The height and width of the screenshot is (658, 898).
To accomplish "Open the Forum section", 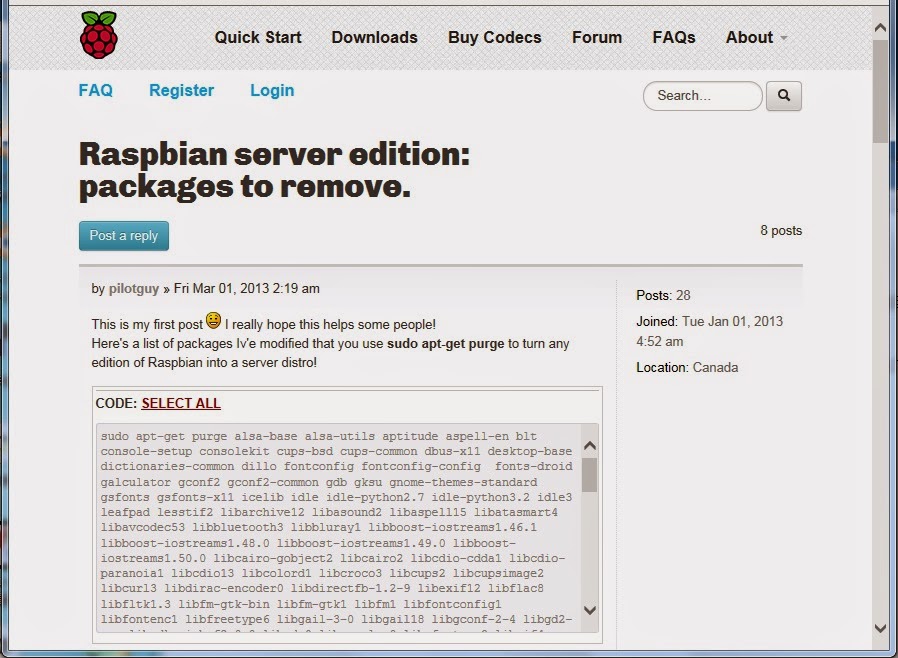I will point(597,37).
